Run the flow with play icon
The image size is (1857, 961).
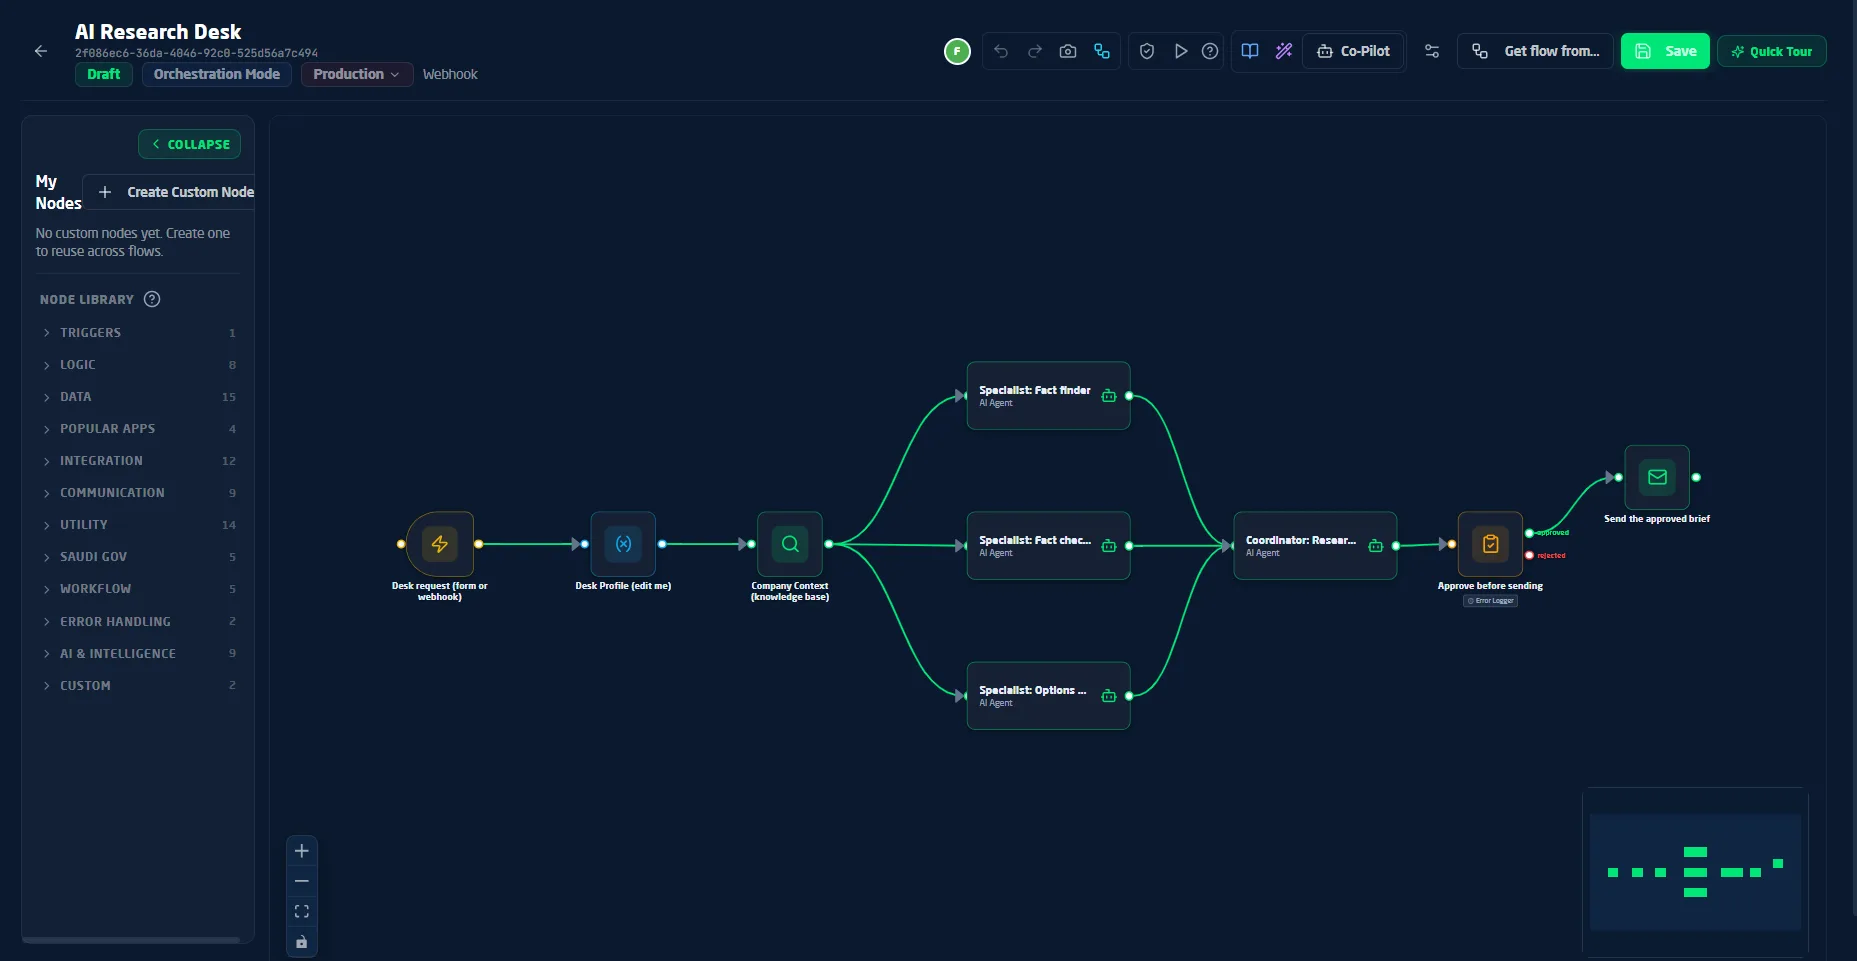[1180, 51]
